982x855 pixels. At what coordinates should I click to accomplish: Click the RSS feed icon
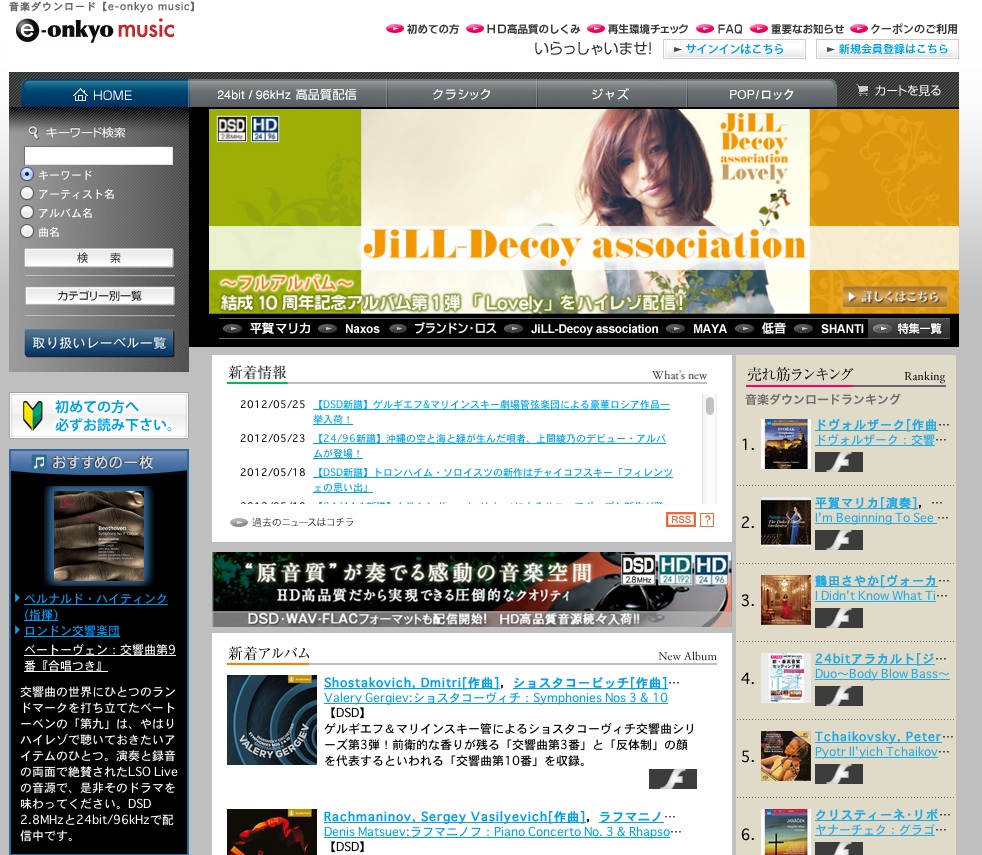(x=680, y=520)
